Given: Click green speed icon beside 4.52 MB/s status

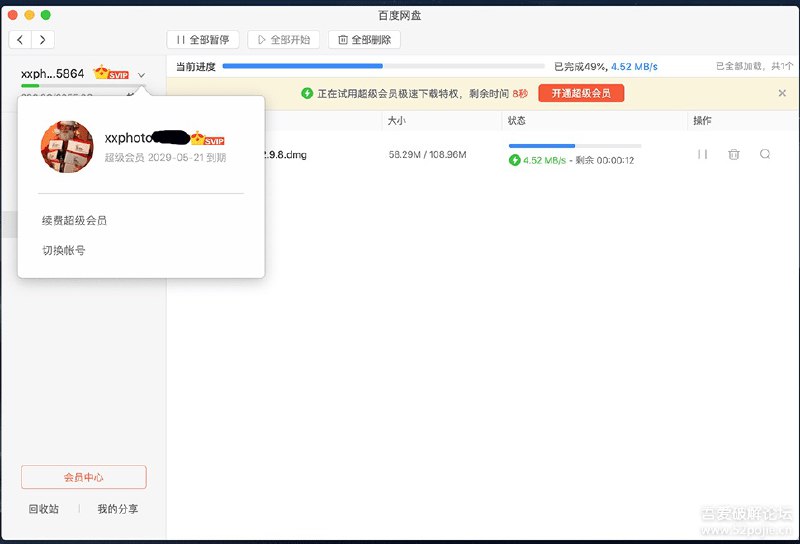Looking at the screenshot, I should coord(514,160).
